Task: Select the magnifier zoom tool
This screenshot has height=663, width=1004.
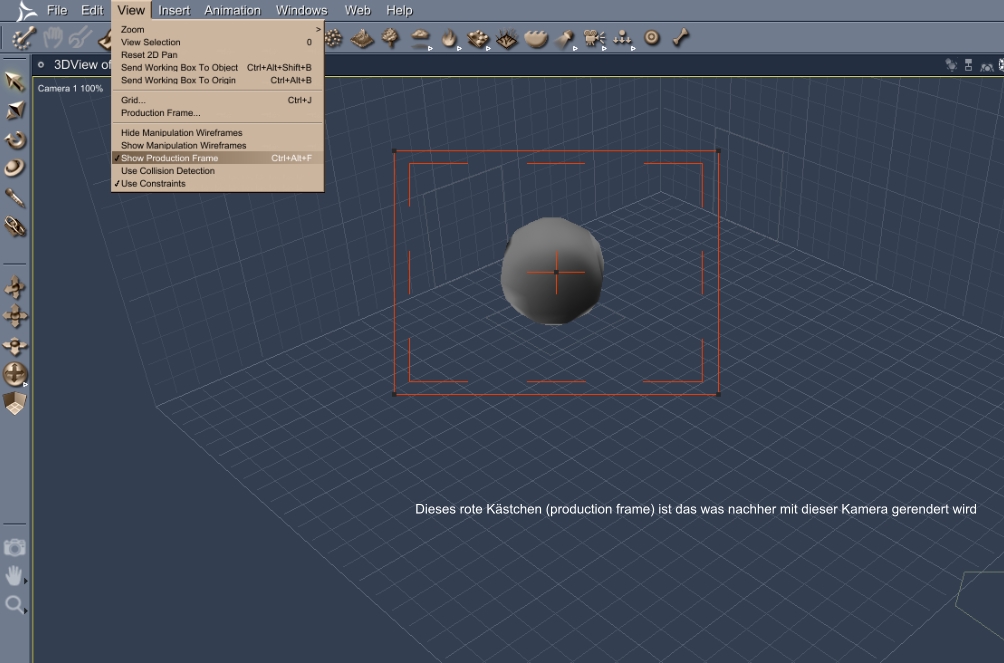Action: [13, 604]
